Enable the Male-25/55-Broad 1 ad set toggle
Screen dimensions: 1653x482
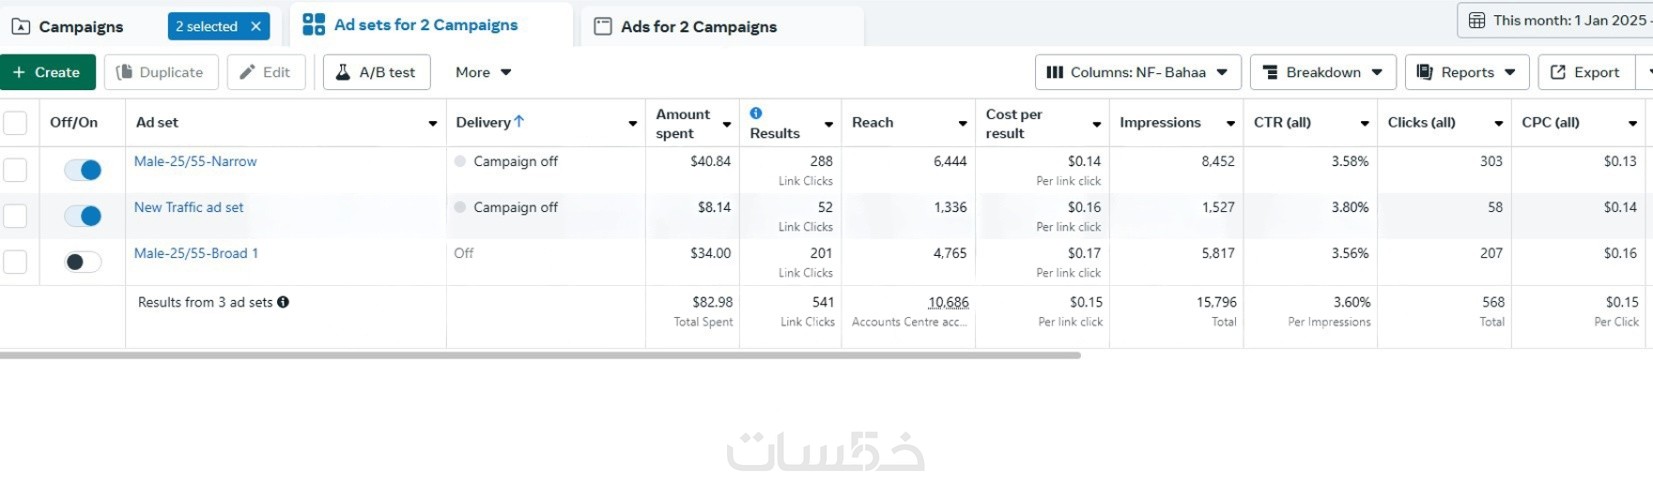tap(83, 262)
